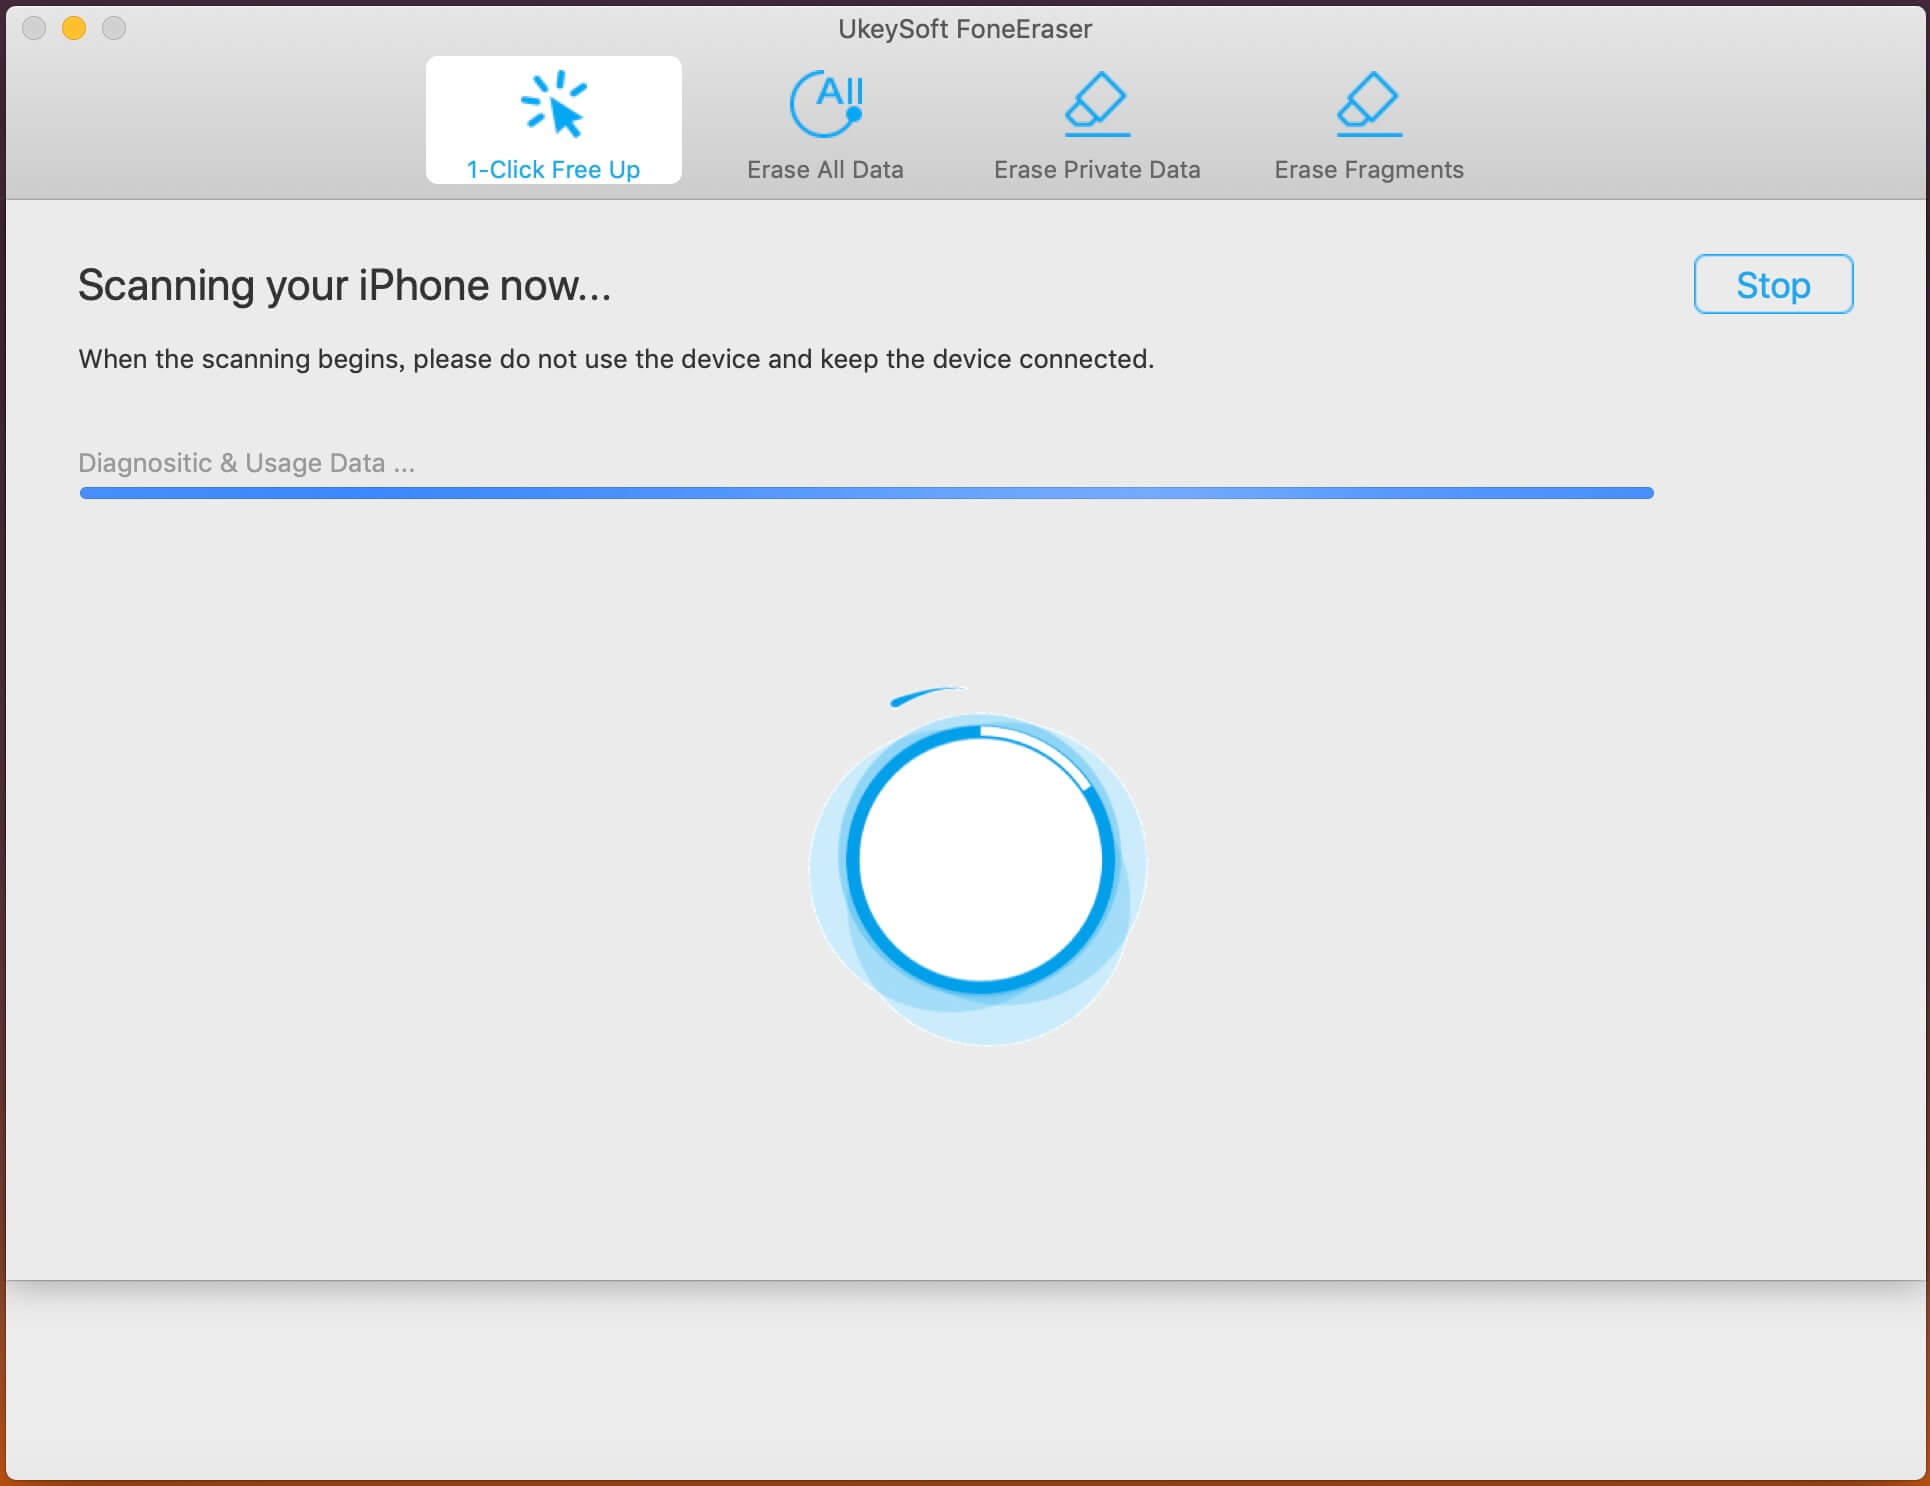Click the keep device connected instruction text
This screenshot has height=1486, width=1930.
click(616, 359)
